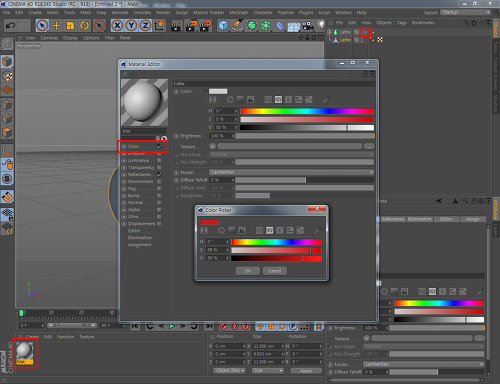
Task: Click the Apply button in Coordinates
Action: point(306,371)
